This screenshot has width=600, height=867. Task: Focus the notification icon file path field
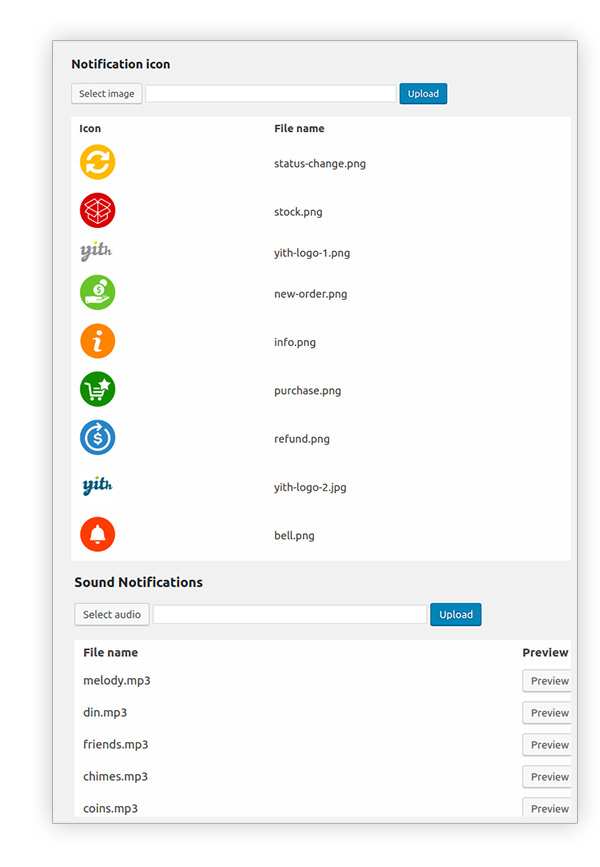tap(271, 93)
